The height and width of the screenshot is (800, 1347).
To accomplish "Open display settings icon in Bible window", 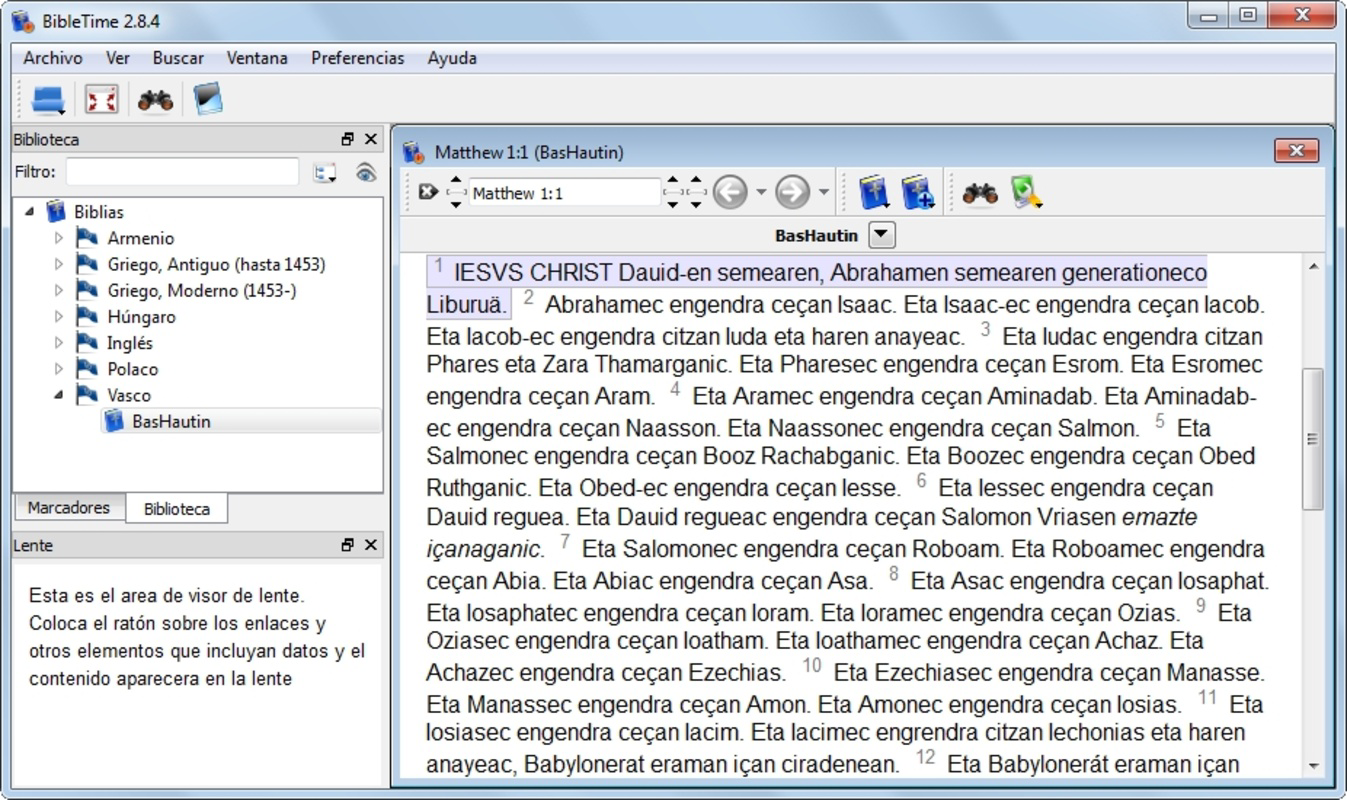I will point(1026,192).
